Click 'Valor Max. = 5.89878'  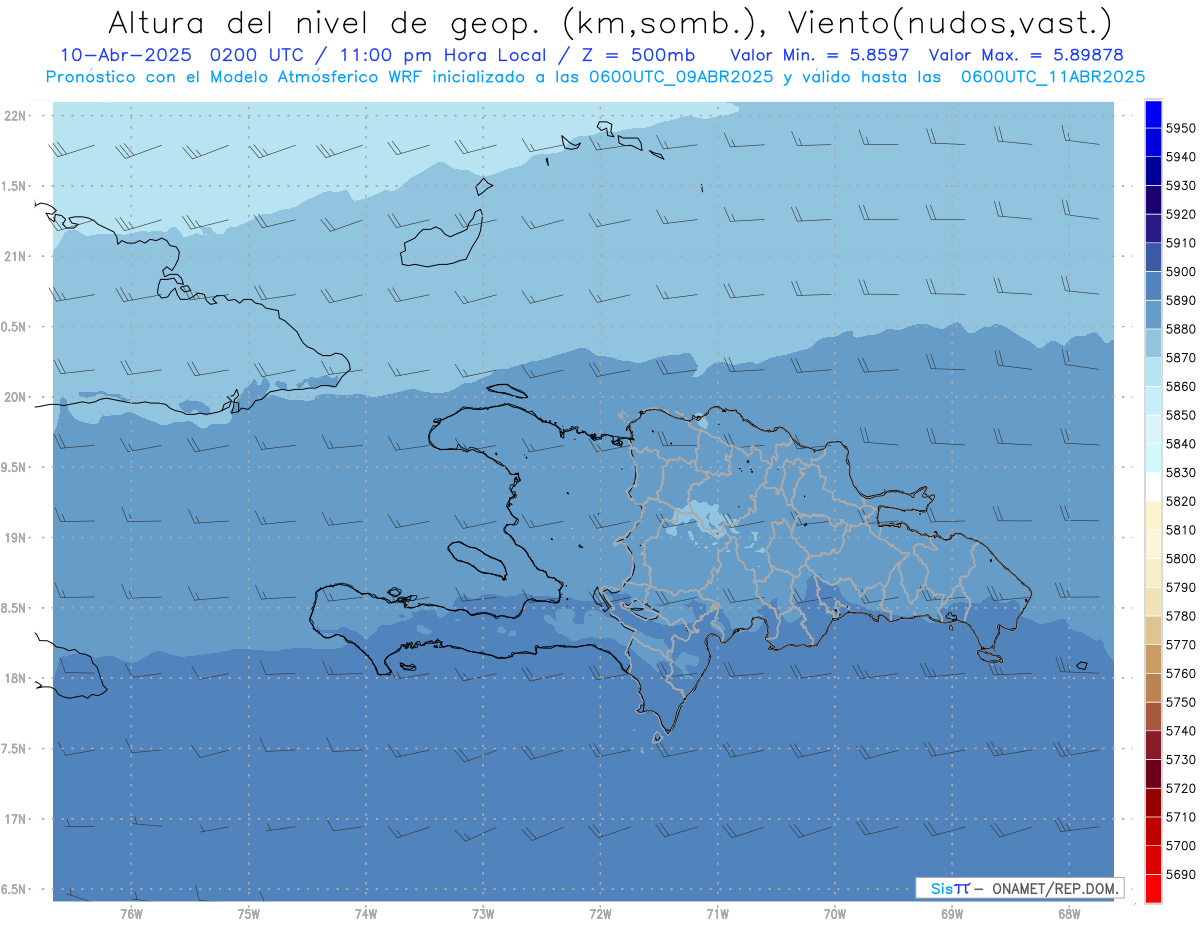(1027, 55)
